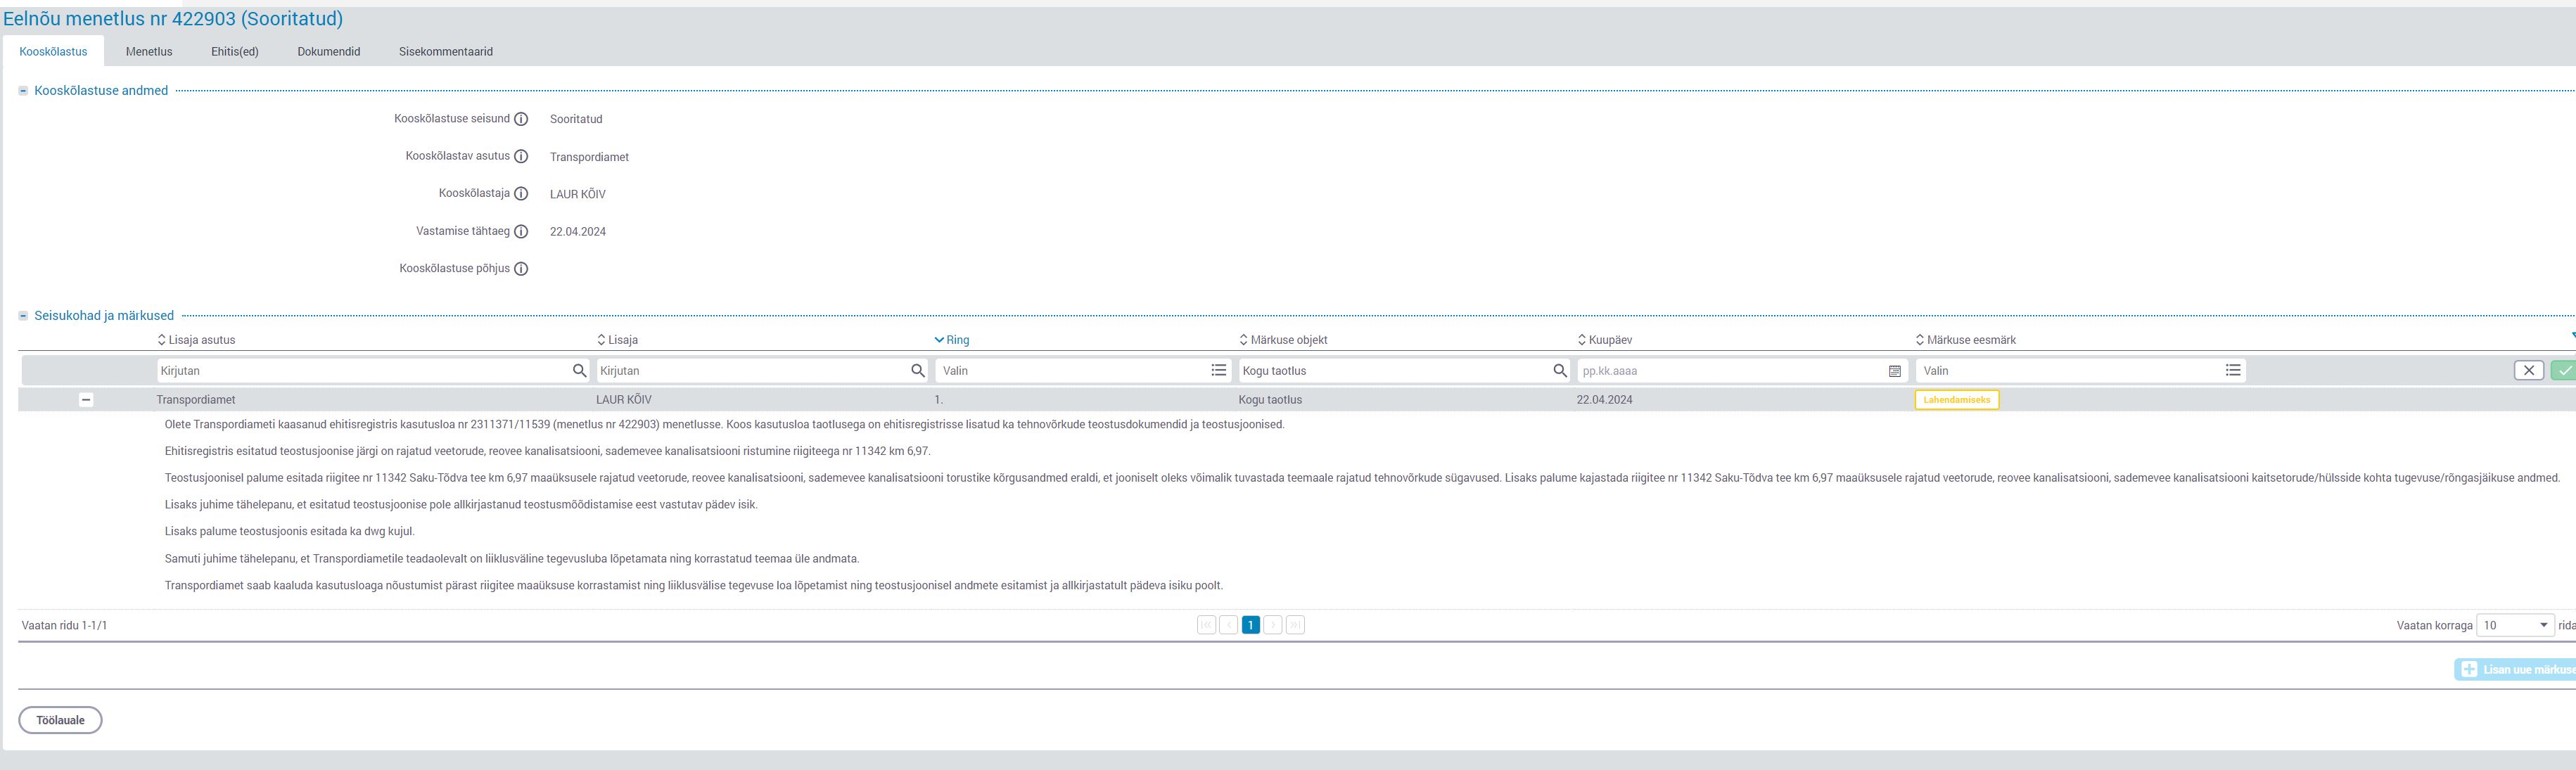Collapse the Transpordiamet row details
This screenshot has width=2576, height=770.
86,400
